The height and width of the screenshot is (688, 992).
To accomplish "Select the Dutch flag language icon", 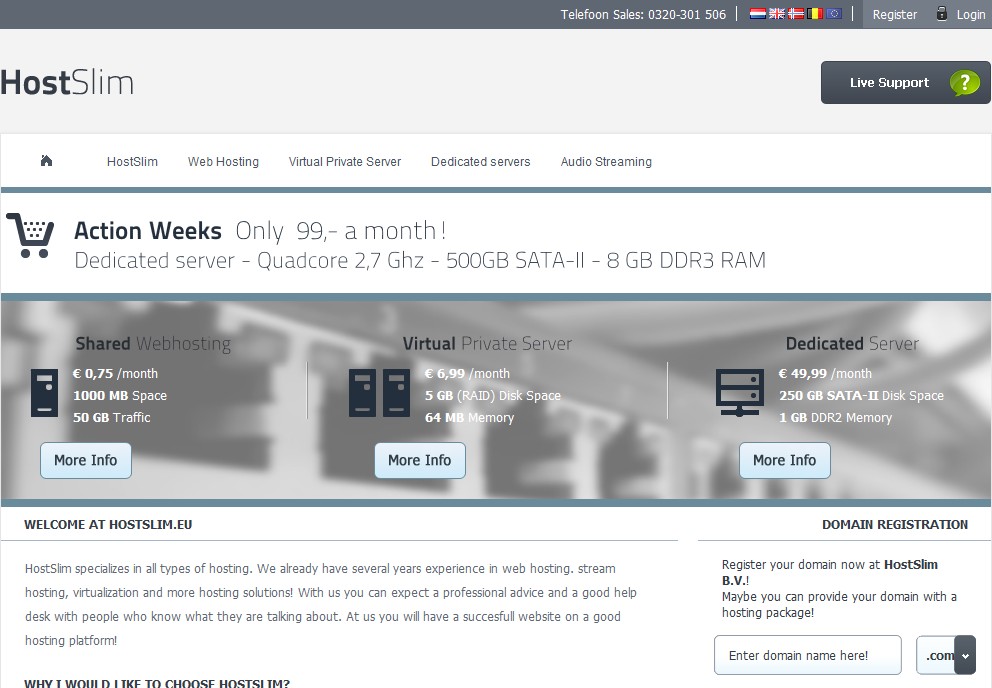I will 757,13.
